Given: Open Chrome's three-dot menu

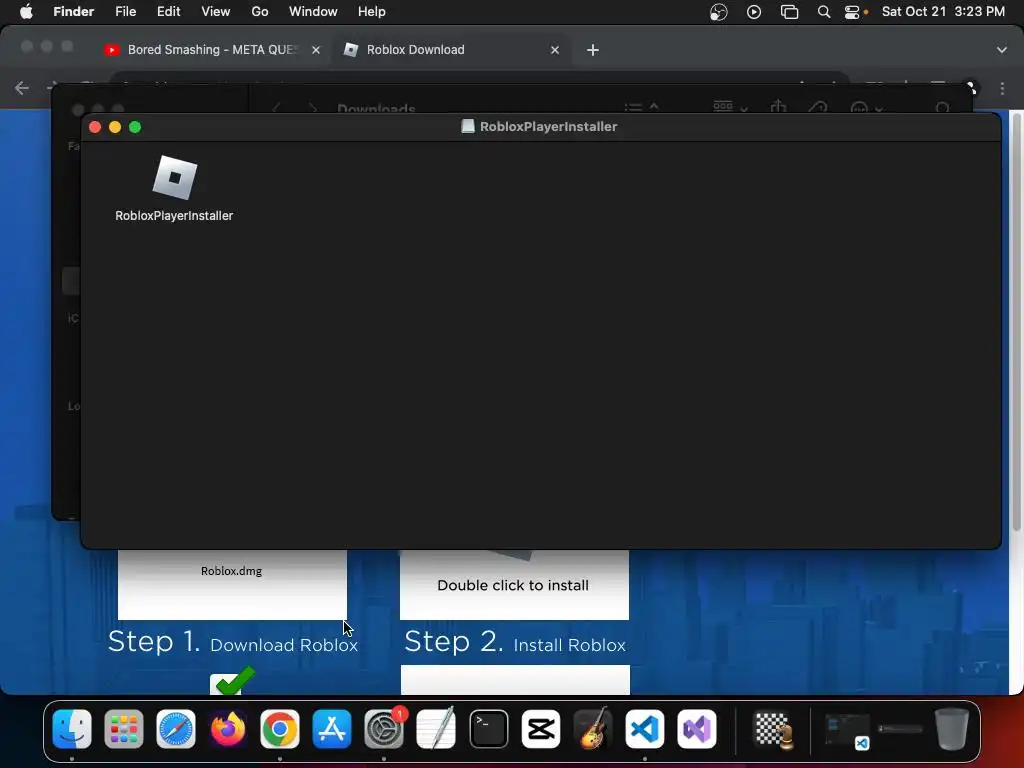Looking at the screenshot, I should [x=1002, y=88].
